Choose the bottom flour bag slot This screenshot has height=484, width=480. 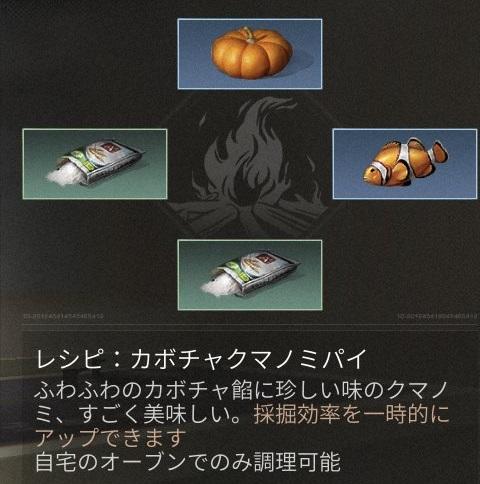250,275
